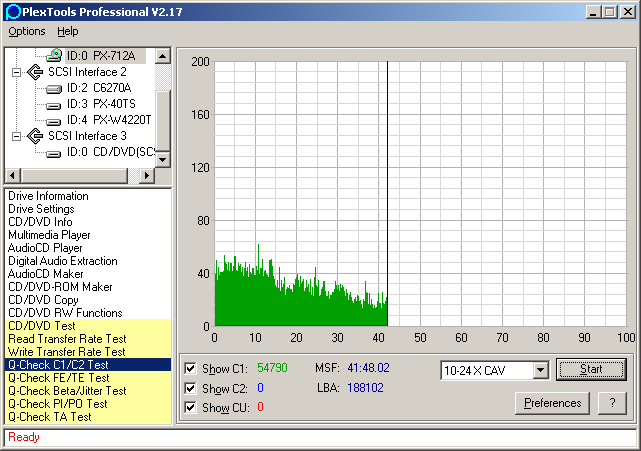Viewport: 641px width, 451px height.
Task: Open the Preferences dialog
Action: coord(552,403)
